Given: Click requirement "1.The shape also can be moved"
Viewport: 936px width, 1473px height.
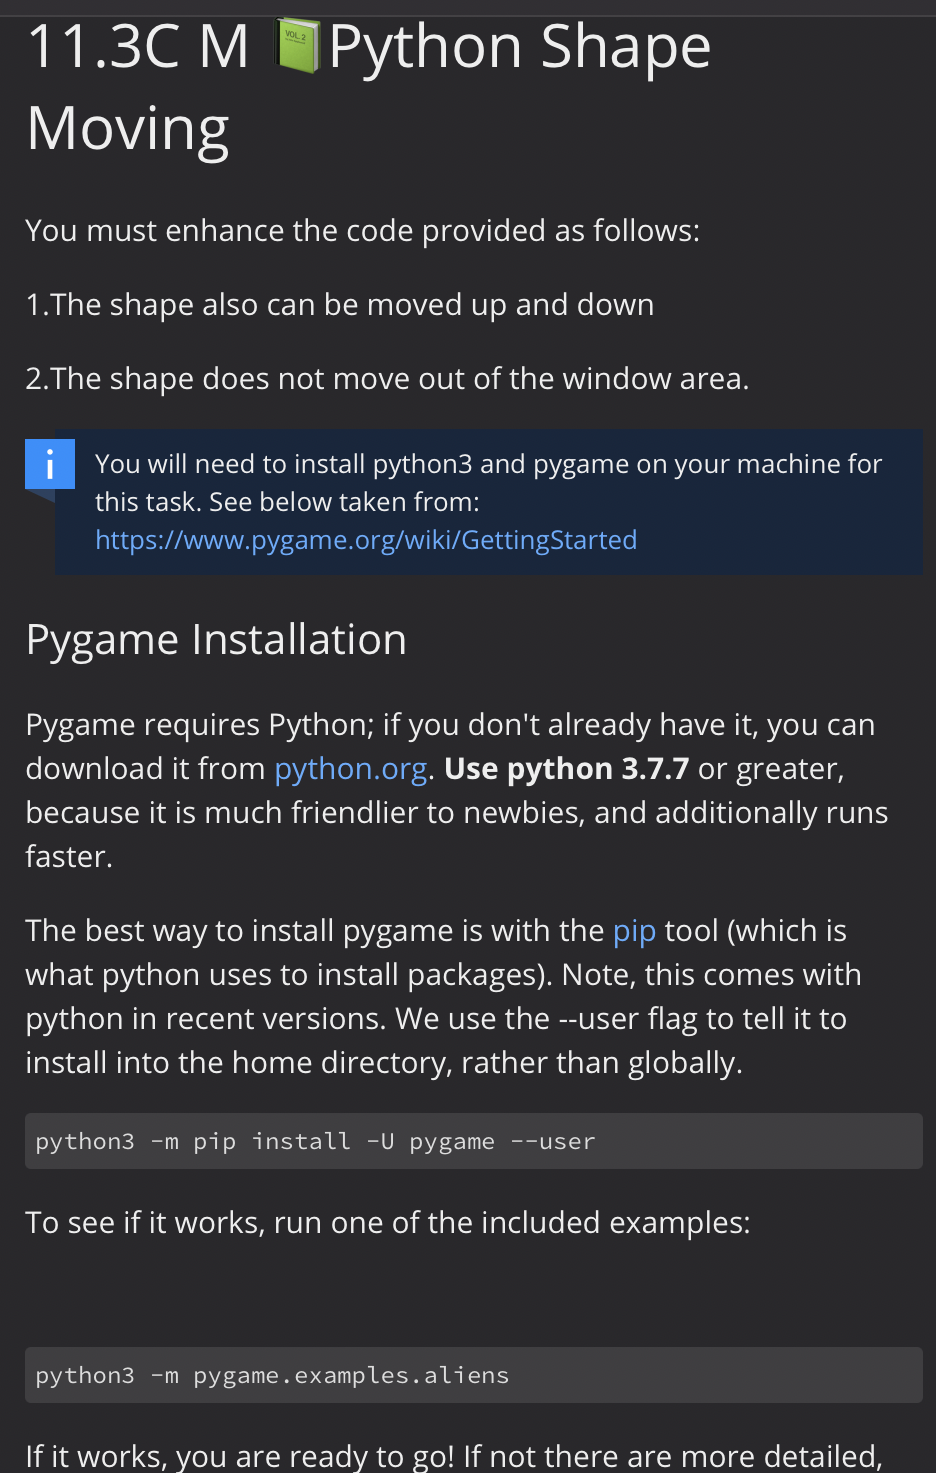Looking at the screenshot, I should click(x=340, y=304).
